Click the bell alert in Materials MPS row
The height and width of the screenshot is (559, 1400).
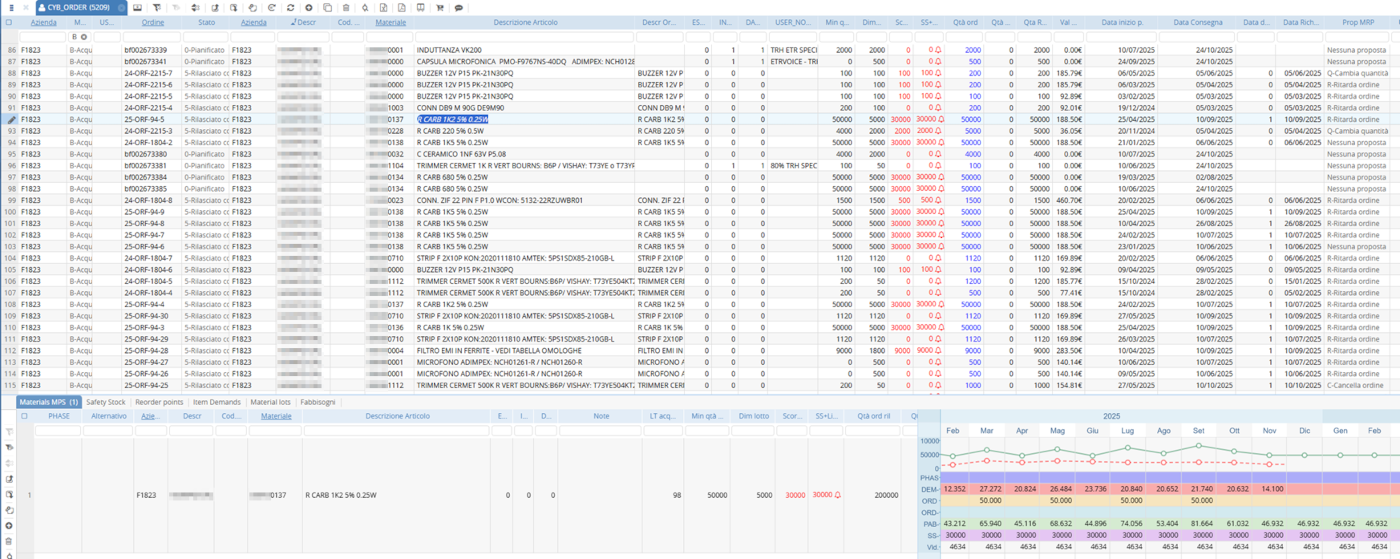pyautogui.click(x=837, y=495)
